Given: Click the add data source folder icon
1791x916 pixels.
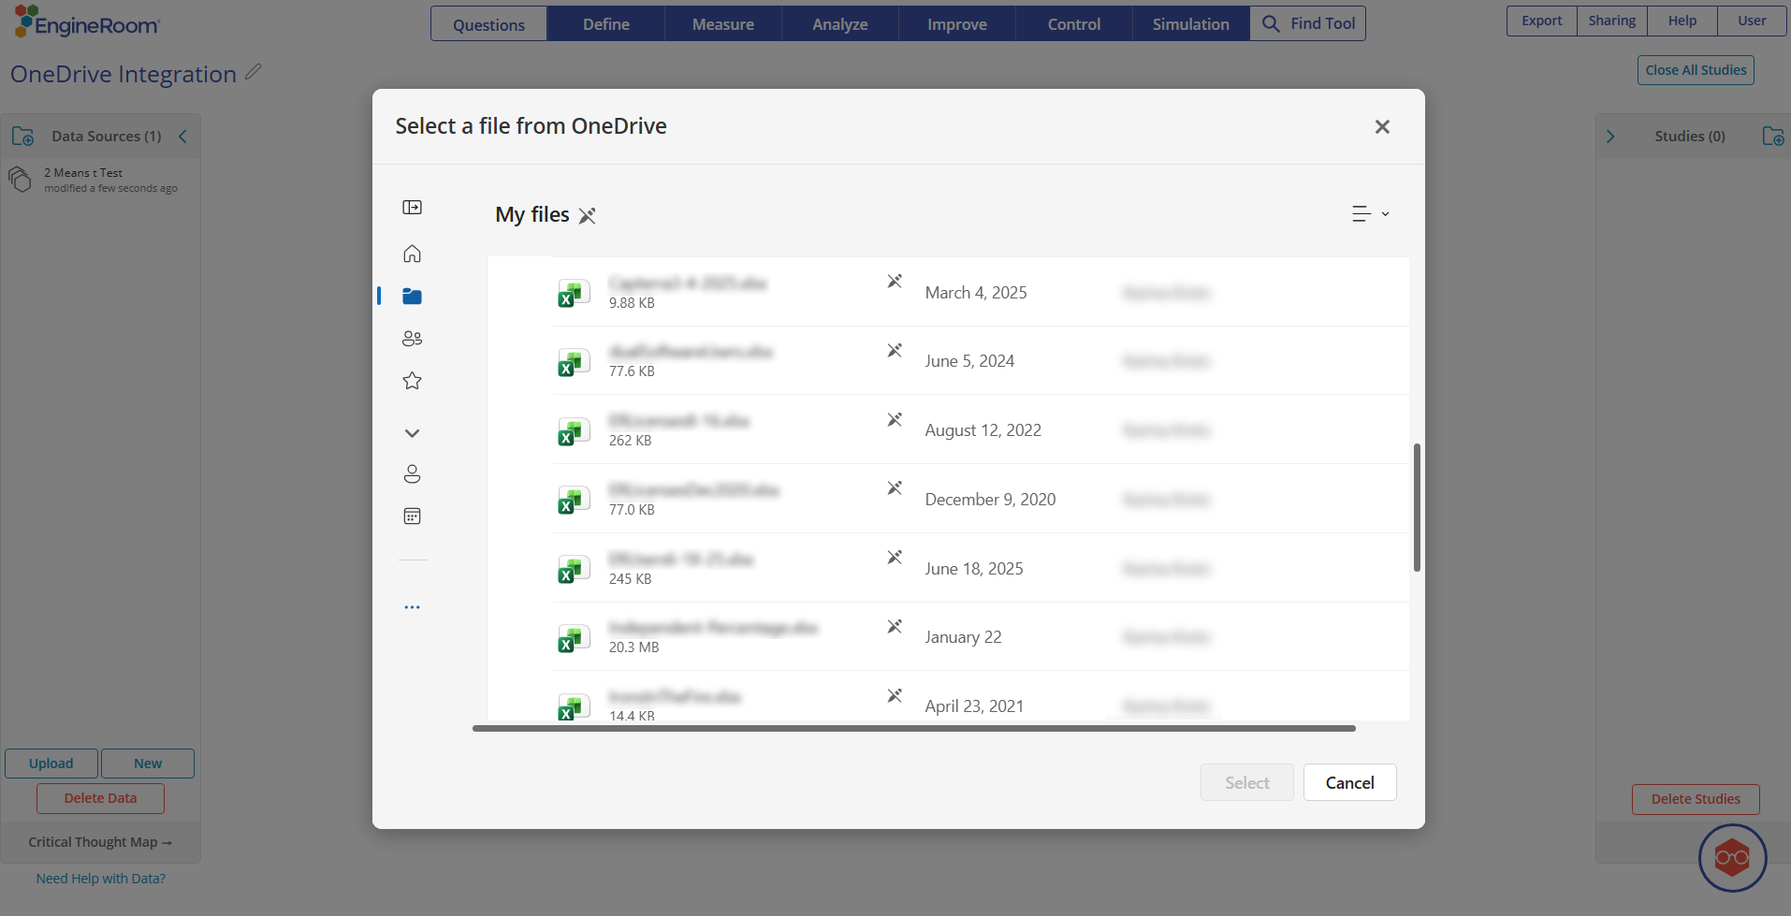Looking at the screenshot, I should (x=22, y=136).
